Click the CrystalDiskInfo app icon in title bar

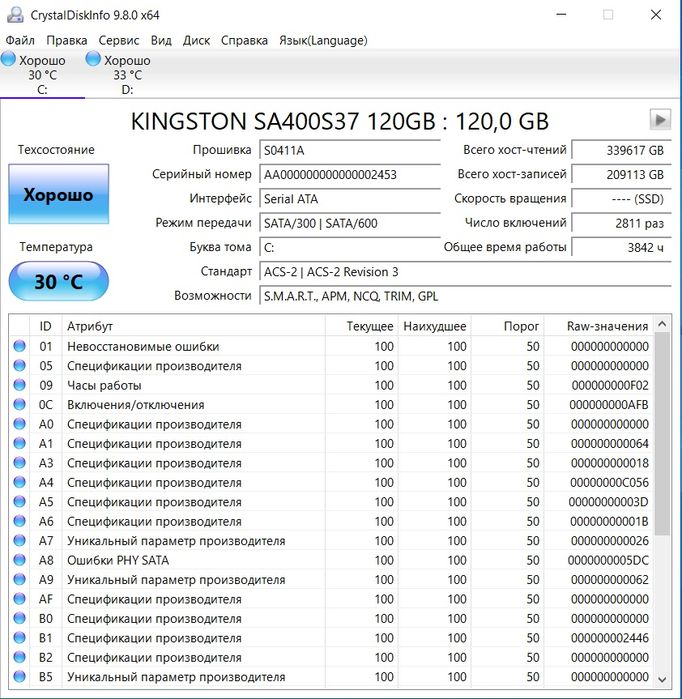[x=16, y=15]
